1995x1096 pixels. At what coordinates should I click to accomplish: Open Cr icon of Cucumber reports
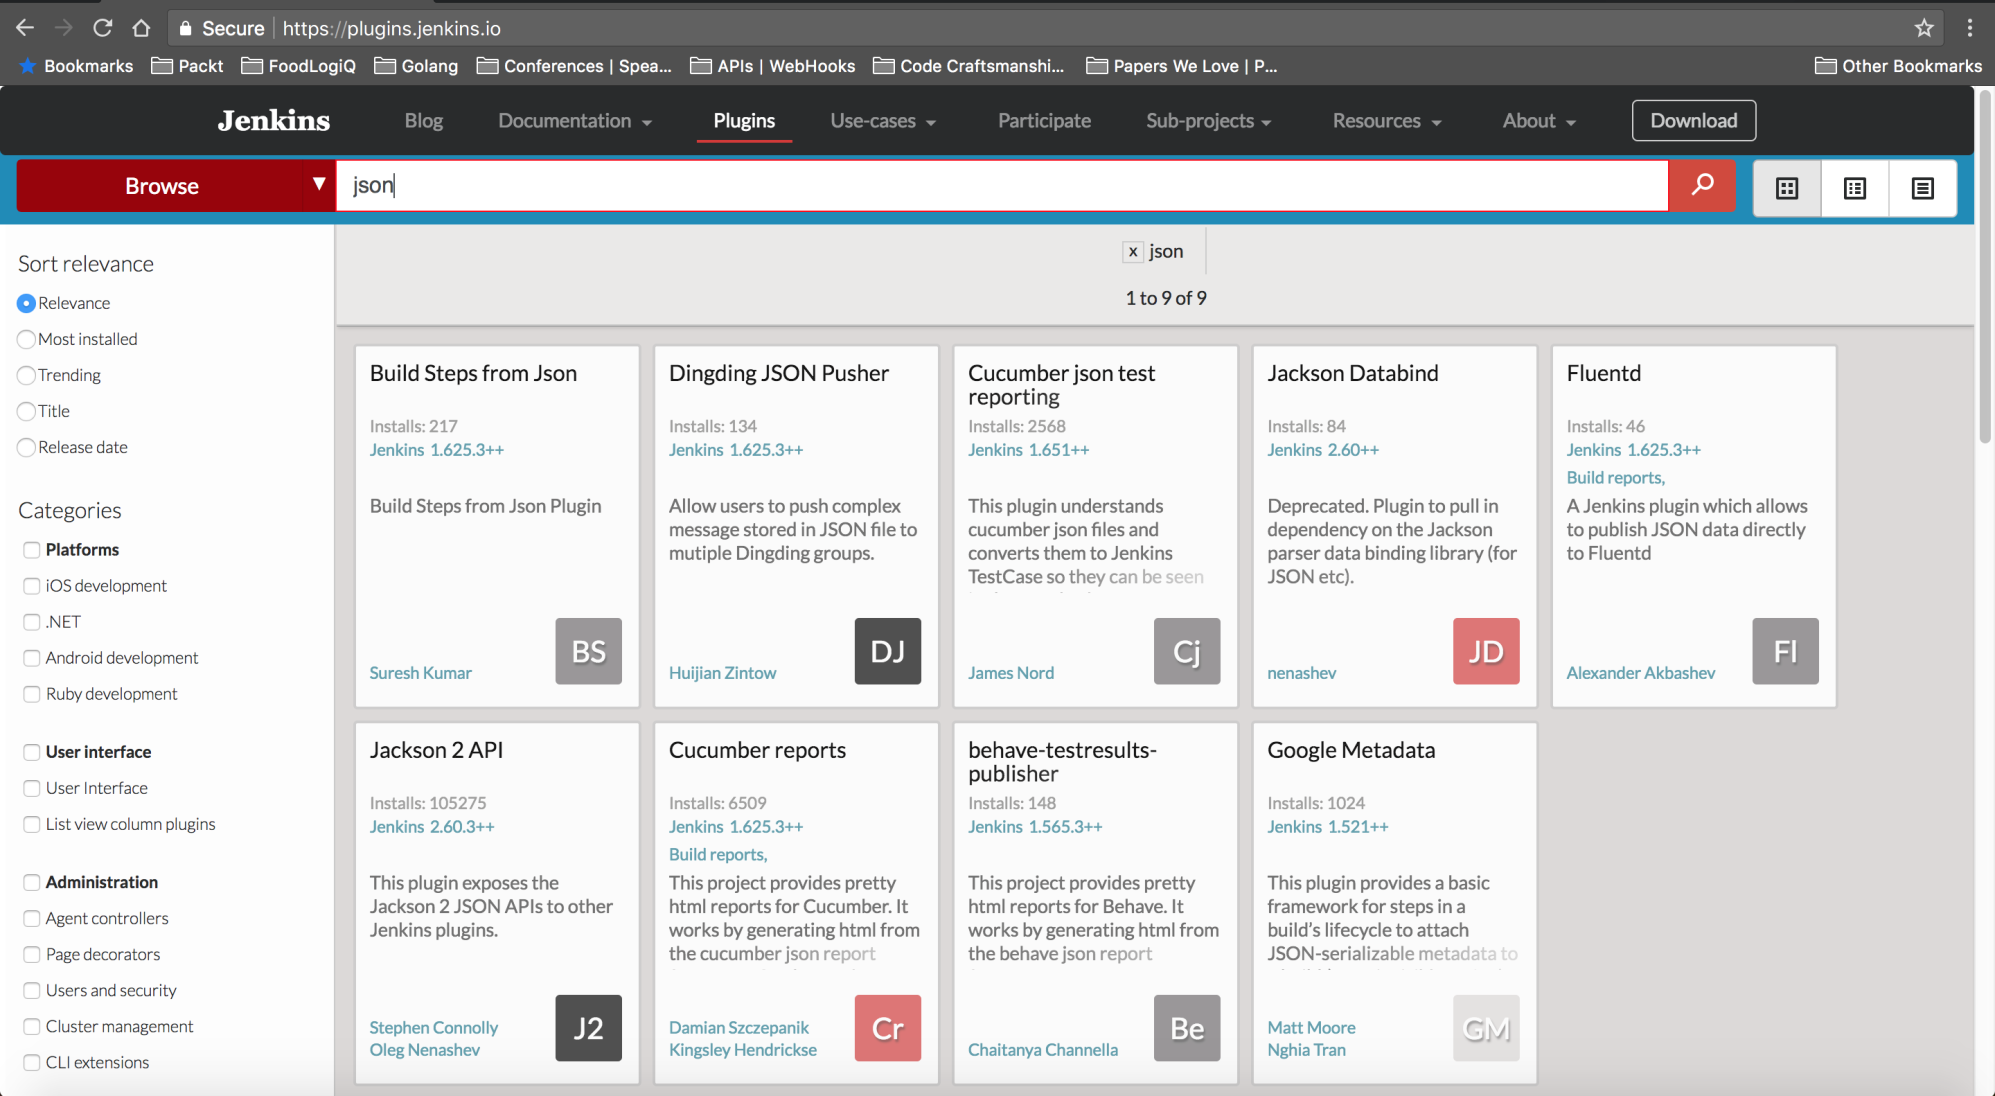click(887, 1028)
